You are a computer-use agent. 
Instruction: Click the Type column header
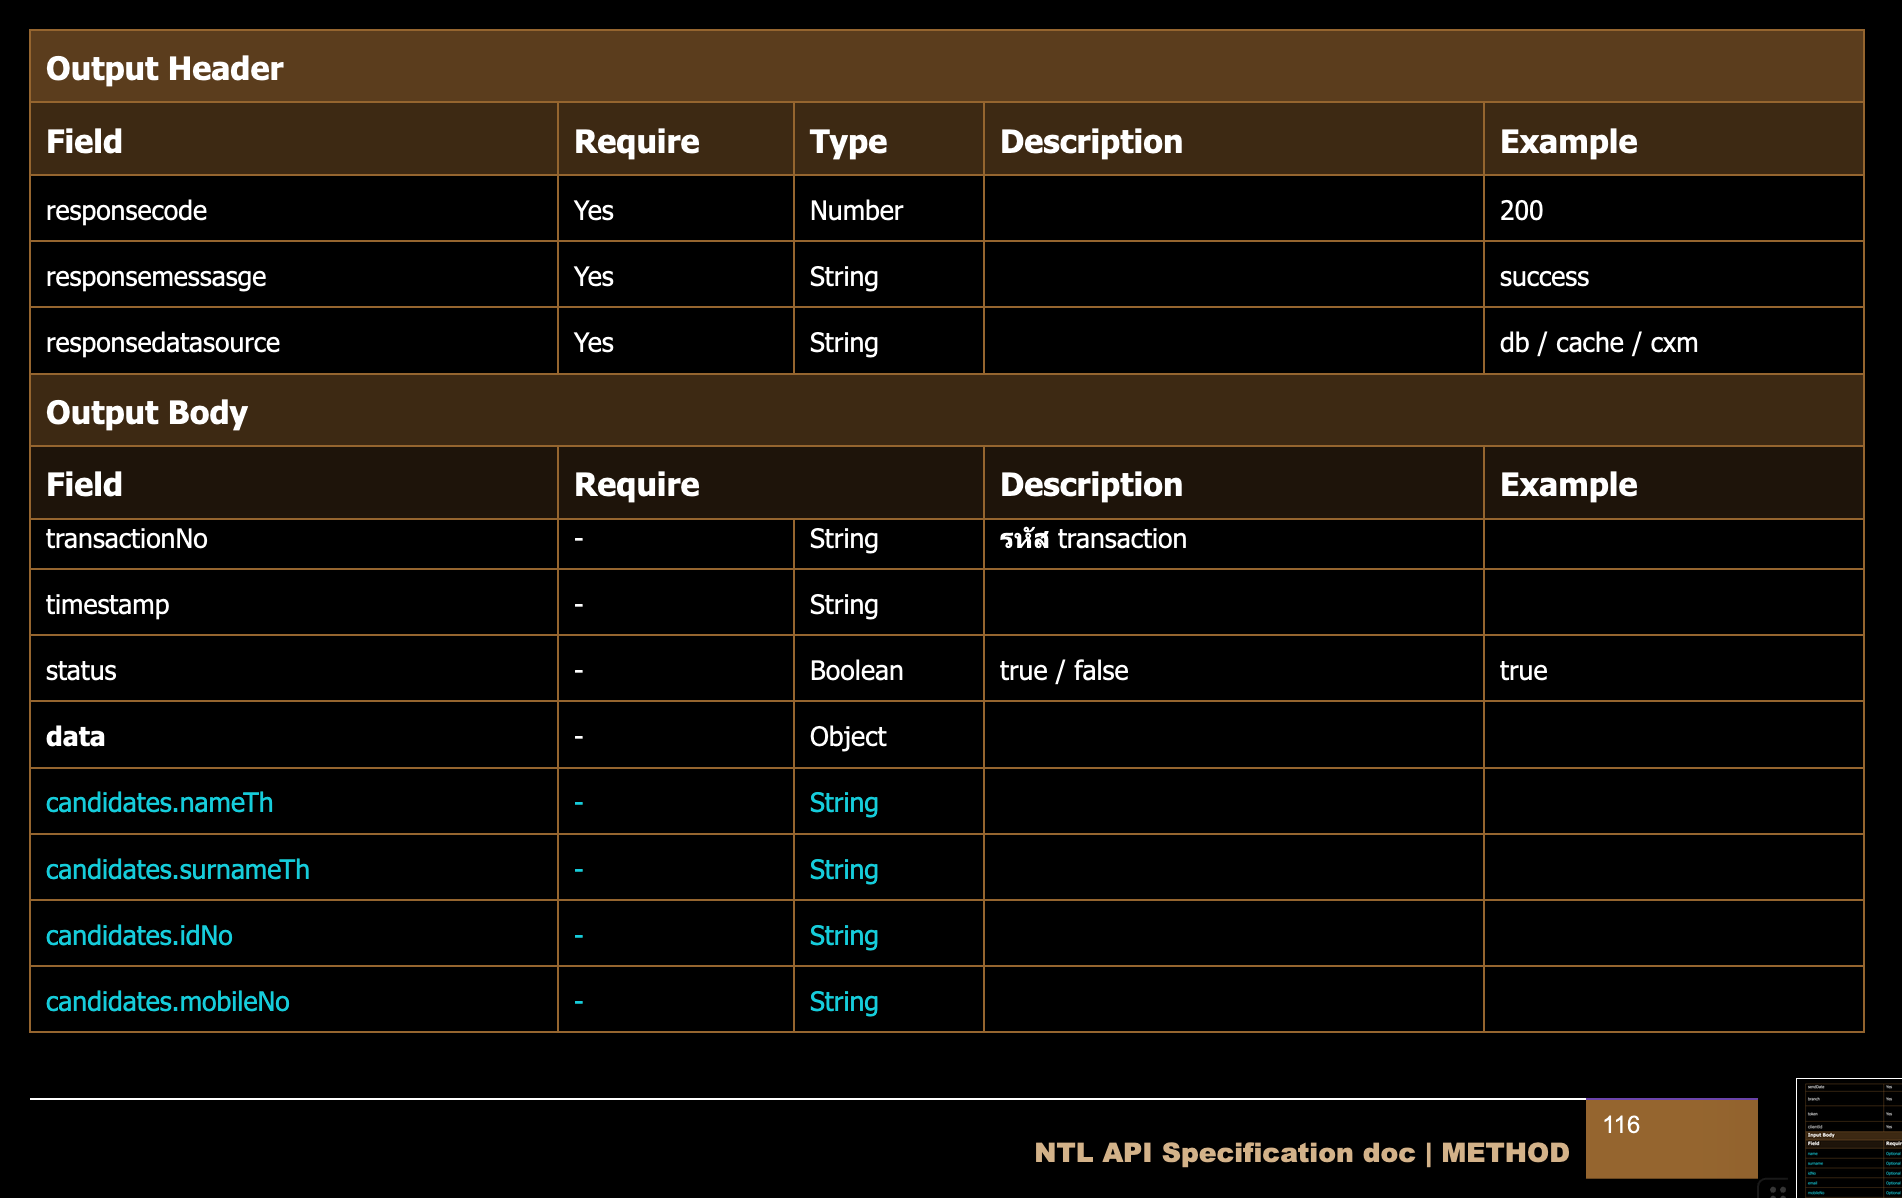pos(848,141)
